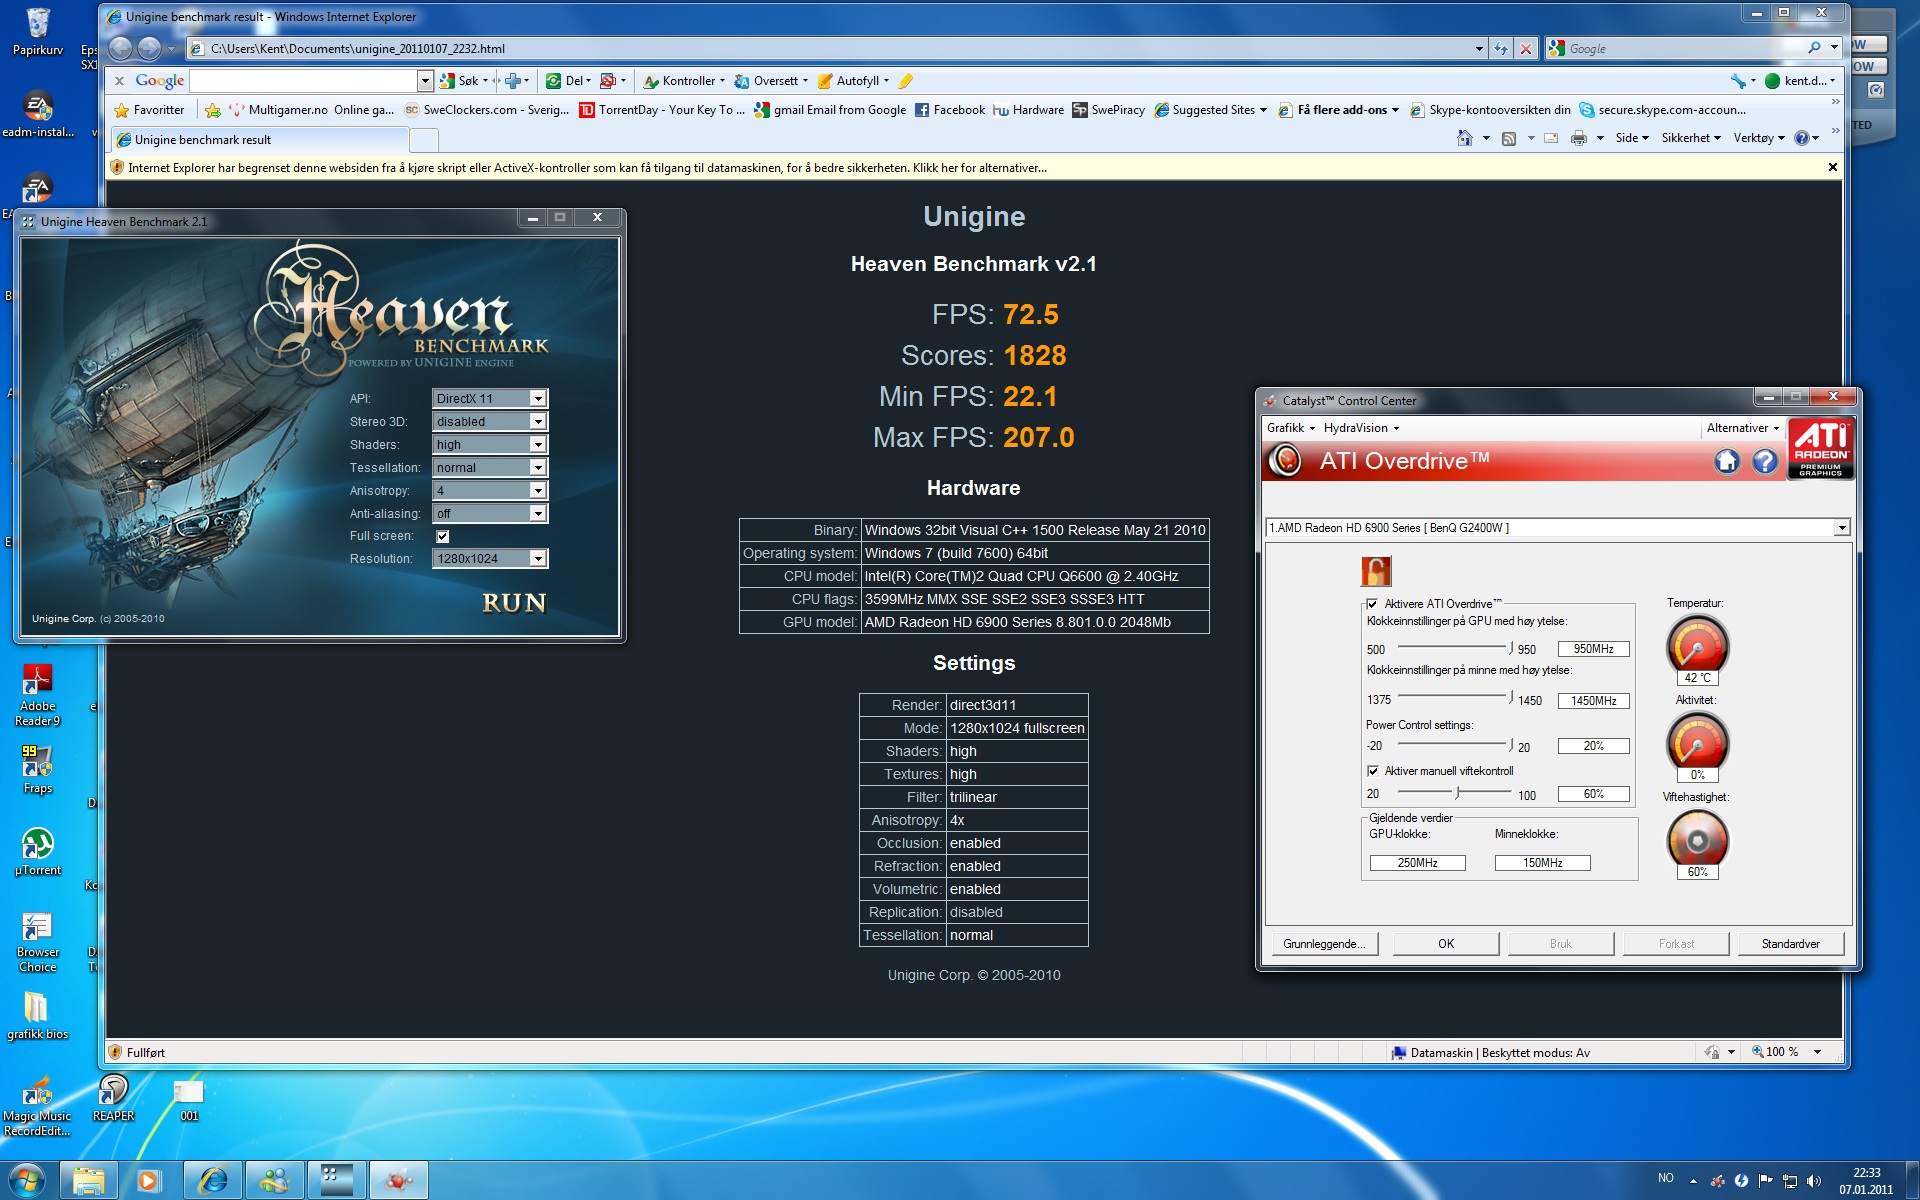This screenshot has height=1200, width=1920.
Task: Click the Catalyst help question mark icon
Action: (x=1765, y=461)
